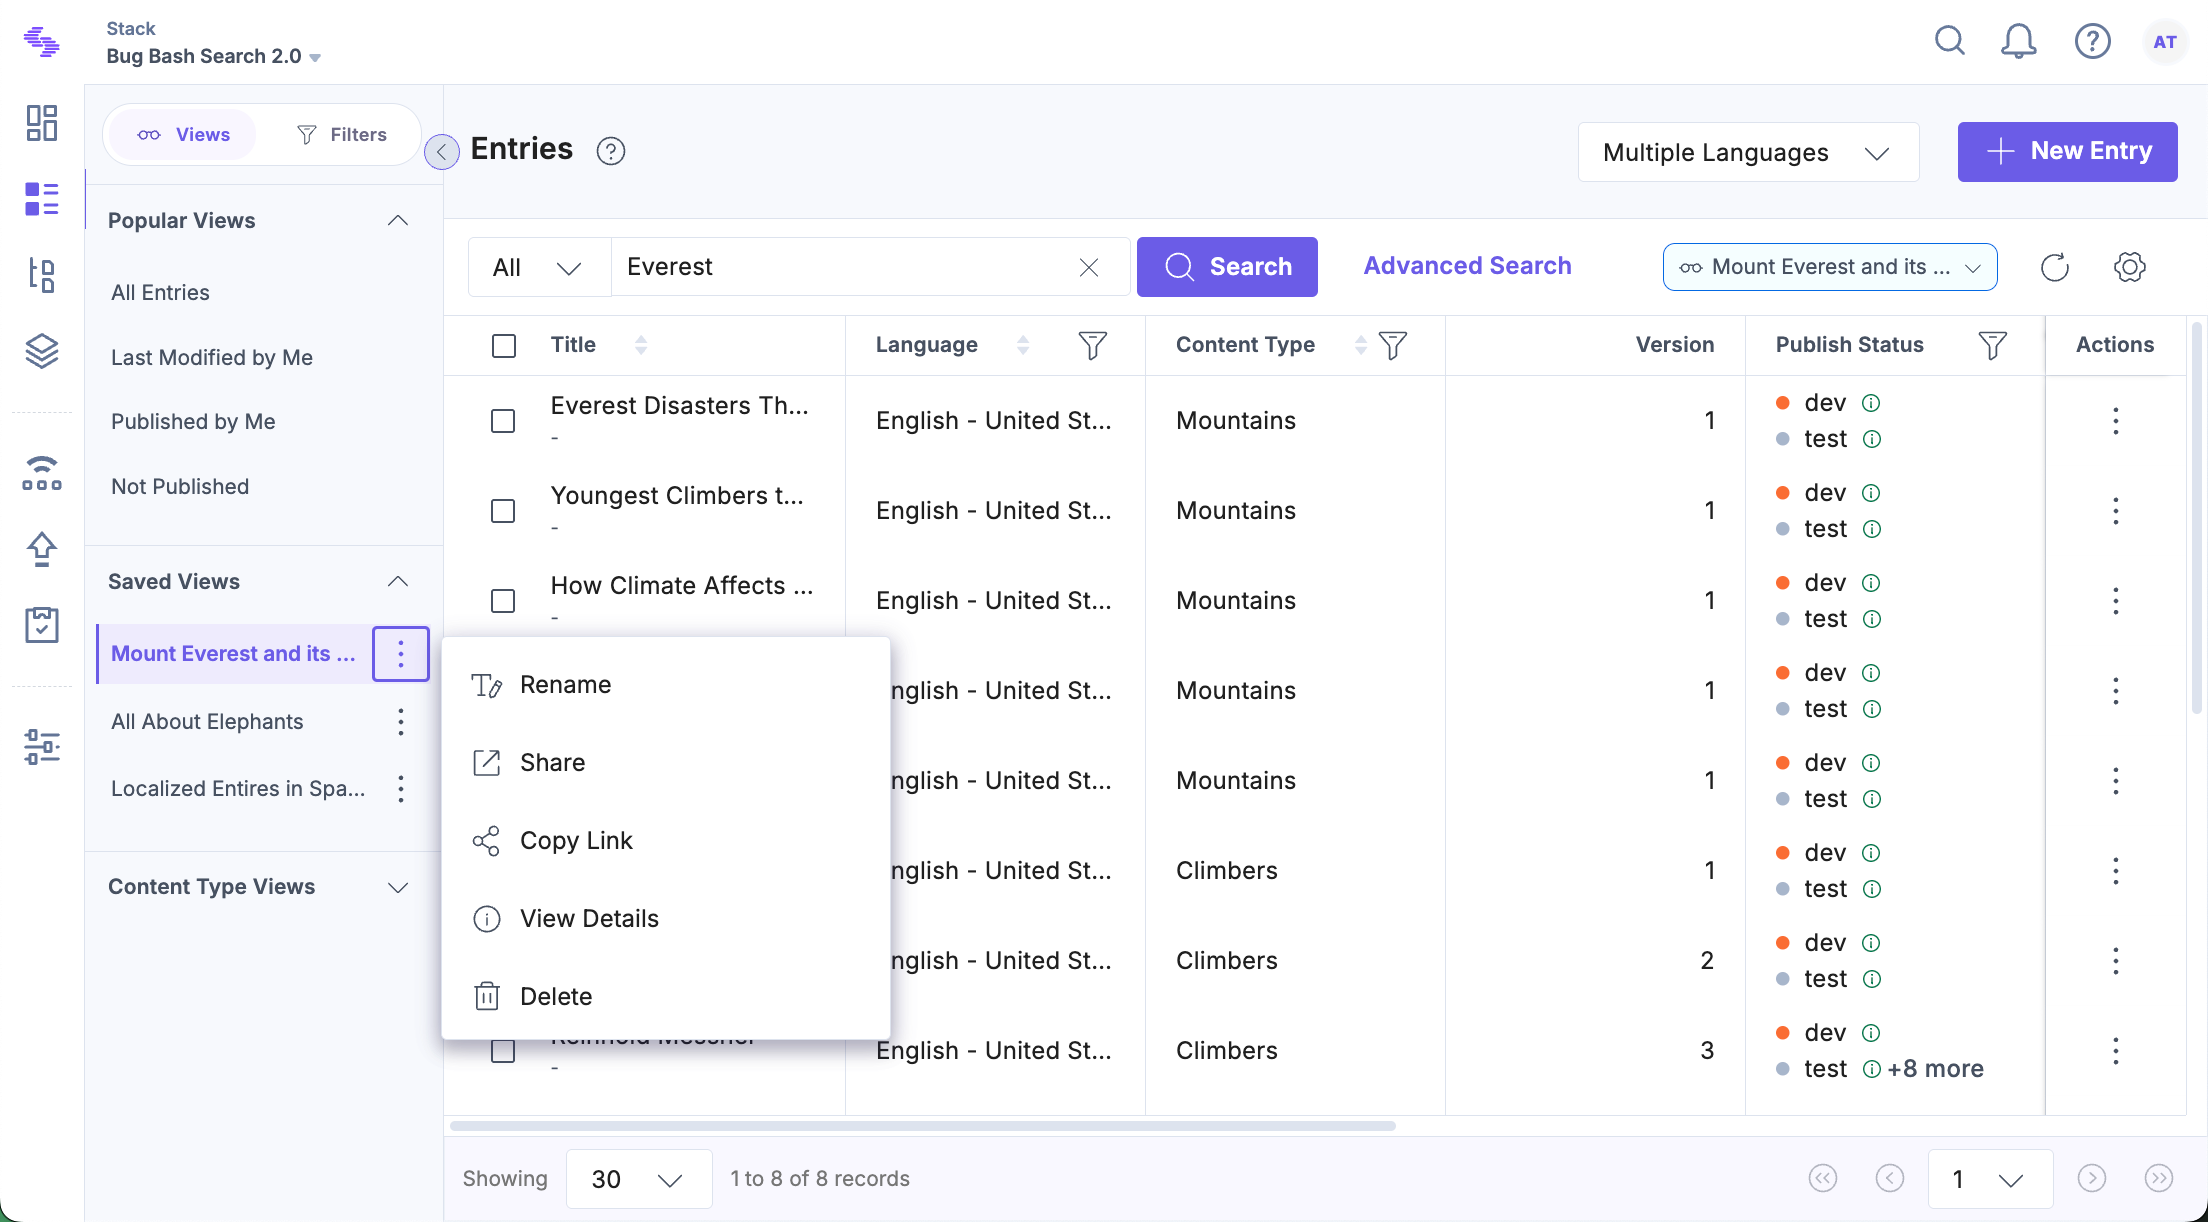Filter by the Content Type funnel
Screen dimensions: 2208x1222
(x=1393, y=345)
